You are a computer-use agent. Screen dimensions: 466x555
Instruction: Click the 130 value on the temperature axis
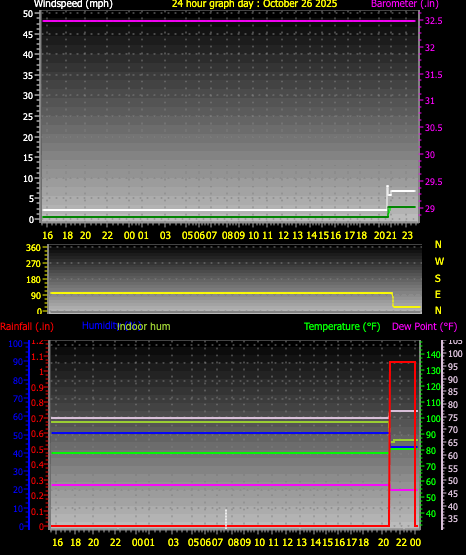tap(433, 371)
